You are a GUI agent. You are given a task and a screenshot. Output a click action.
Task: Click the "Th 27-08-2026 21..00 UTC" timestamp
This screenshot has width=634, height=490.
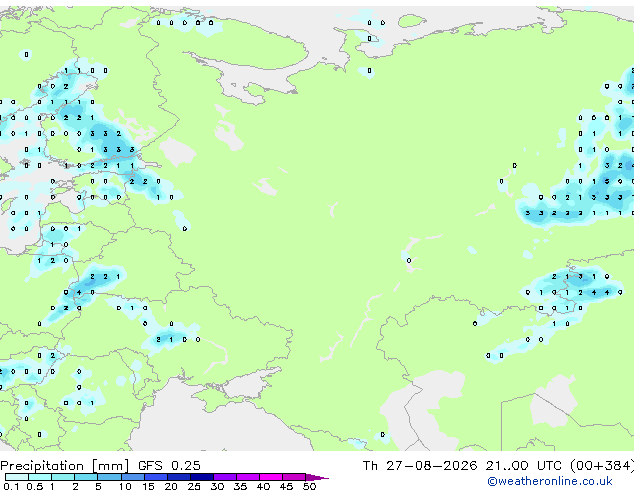(462, 466)
